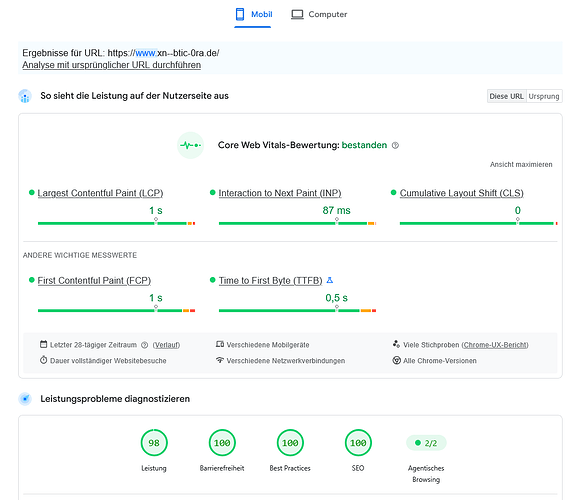Click the help icon next to bestanden
The width and height of the screenshot is (579, 500).
[395, 145]
